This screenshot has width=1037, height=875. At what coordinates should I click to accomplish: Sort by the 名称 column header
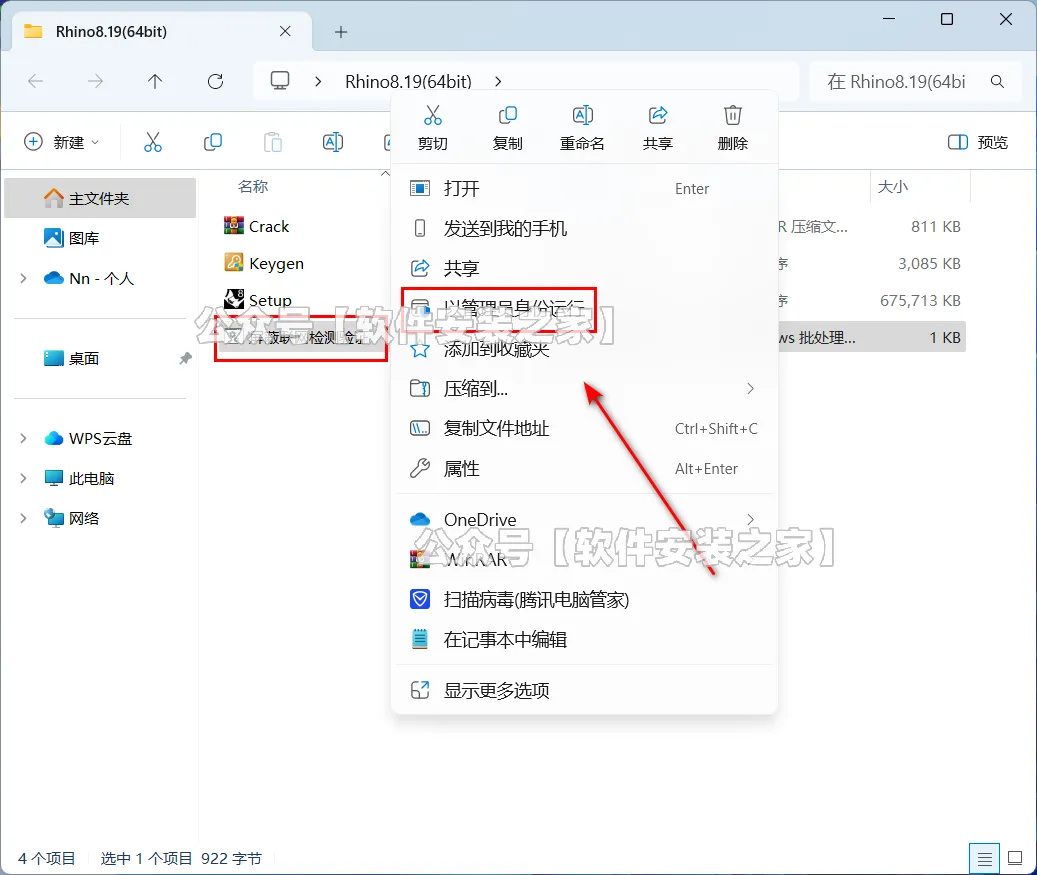click(253, 187)
